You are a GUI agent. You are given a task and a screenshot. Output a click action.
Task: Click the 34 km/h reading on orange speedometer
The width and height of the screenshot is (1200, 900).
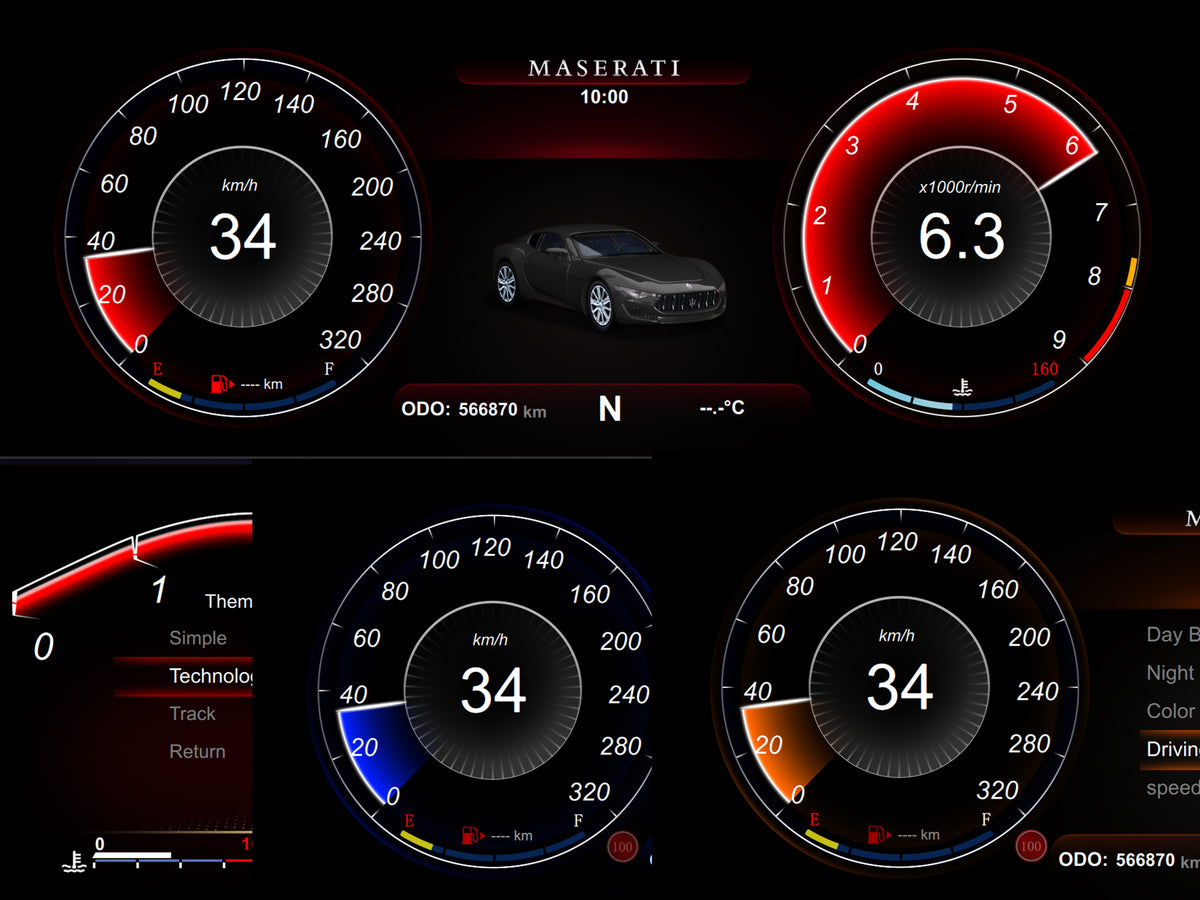900,687
